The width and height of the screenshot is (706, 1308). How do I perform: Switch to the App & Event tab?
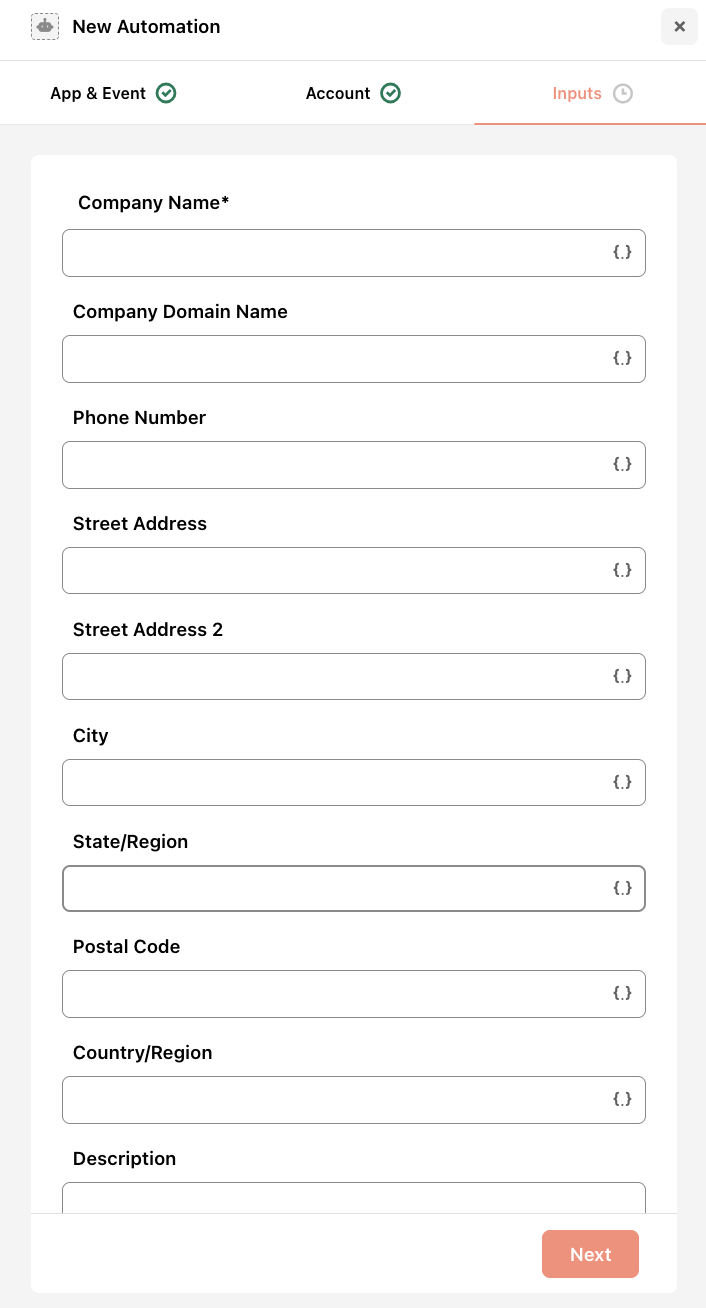click(x=113, y=93)
